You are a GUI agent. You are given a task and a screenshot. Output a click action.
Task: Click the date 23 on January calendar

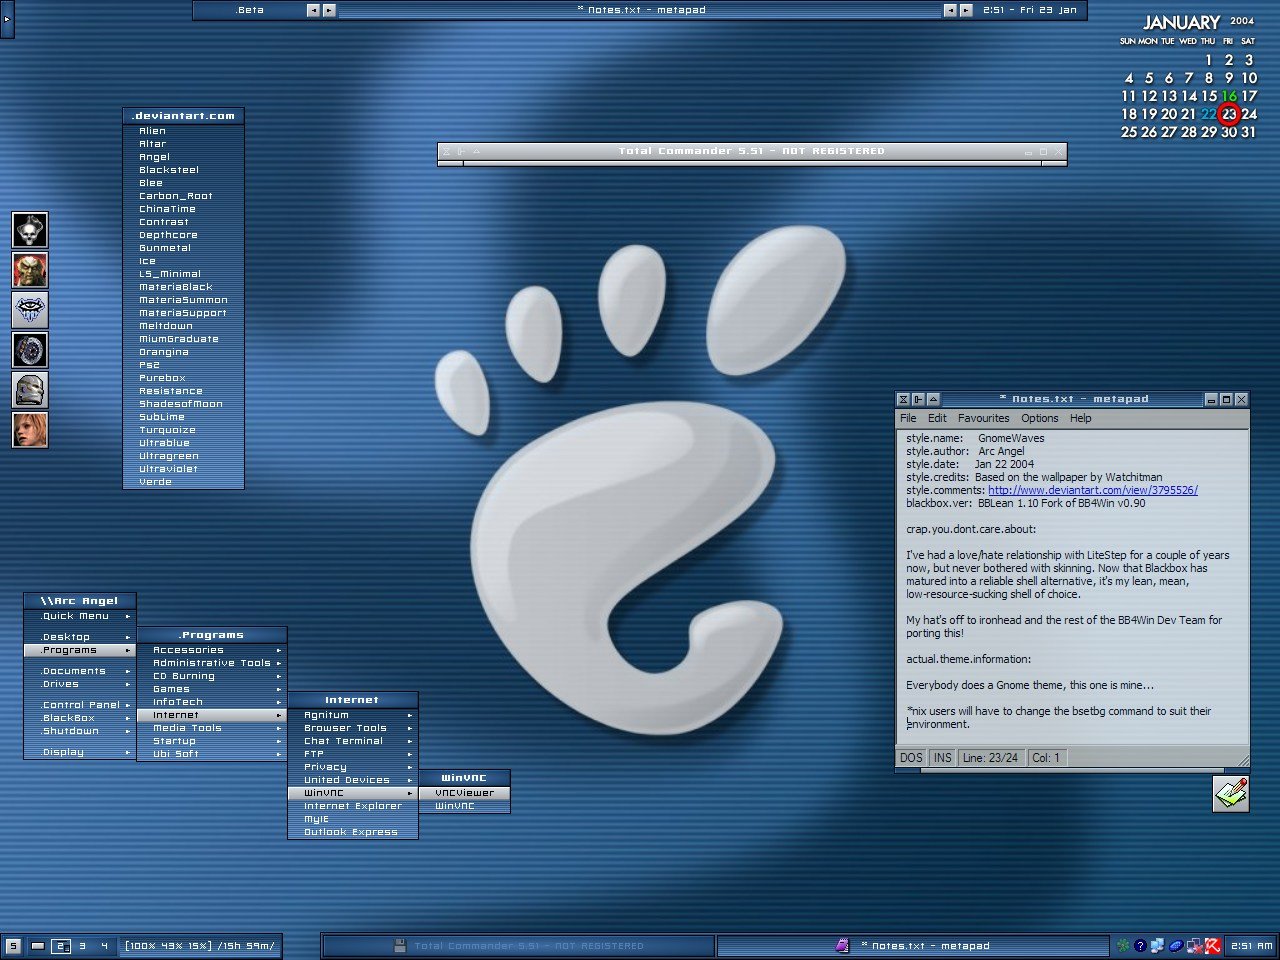[x=1229, y=114]
